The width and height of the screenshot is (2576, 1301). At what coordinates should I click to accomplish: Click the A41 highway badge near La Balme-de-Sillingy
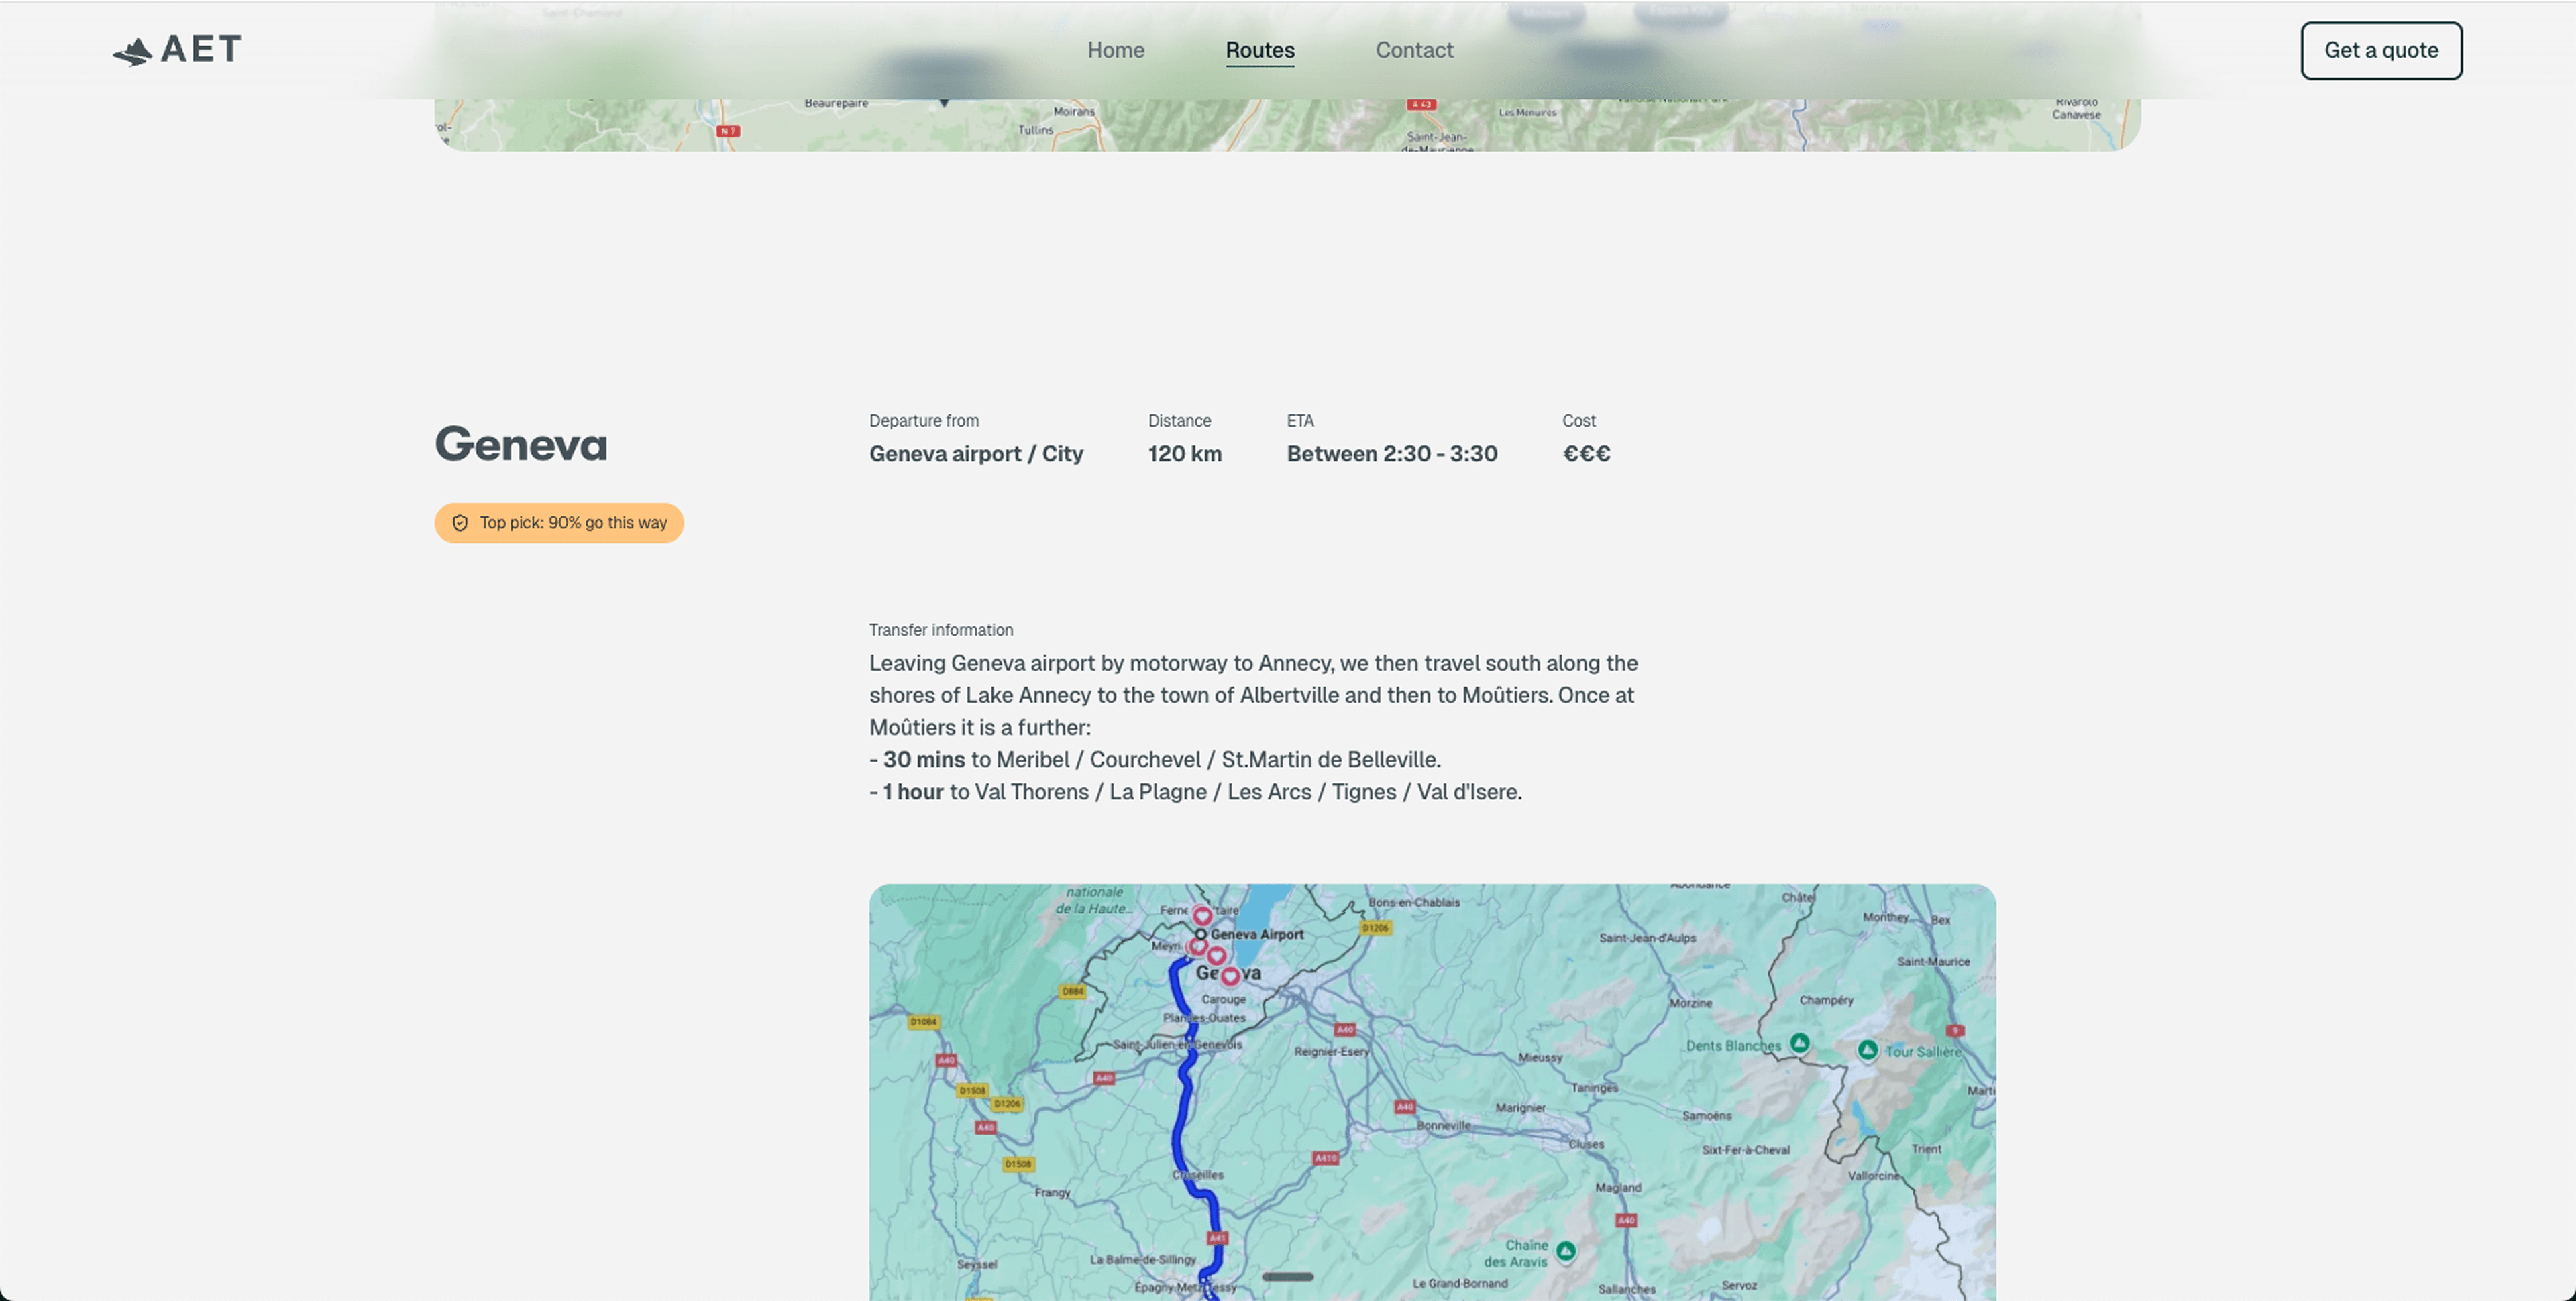[1218, 1239]
